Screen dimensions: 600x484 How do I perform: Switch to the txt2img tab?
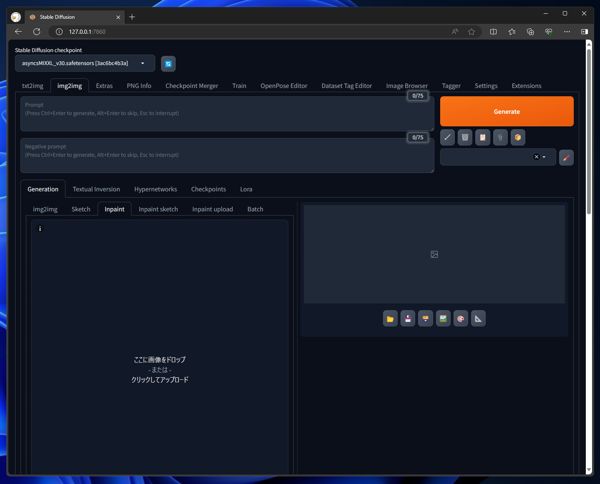pyautogui.click(x=33, y=86)
